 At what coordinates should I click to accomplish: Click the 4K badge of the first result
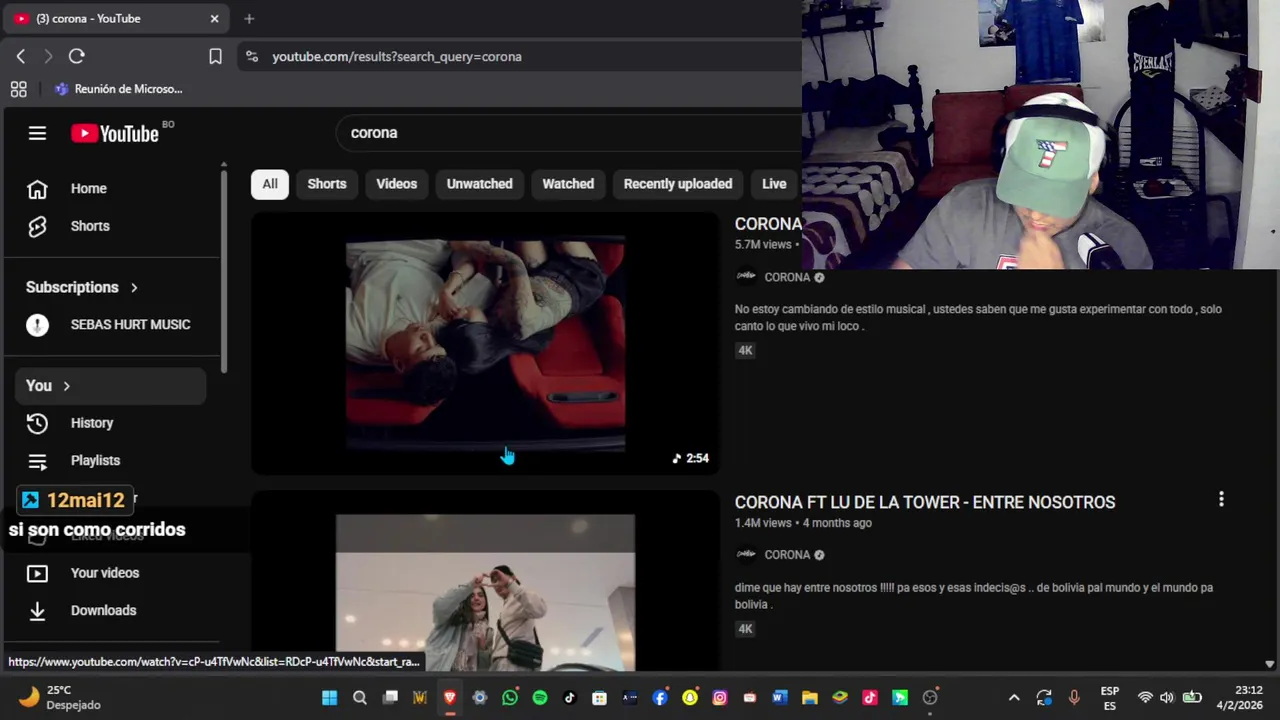point(745,350)
